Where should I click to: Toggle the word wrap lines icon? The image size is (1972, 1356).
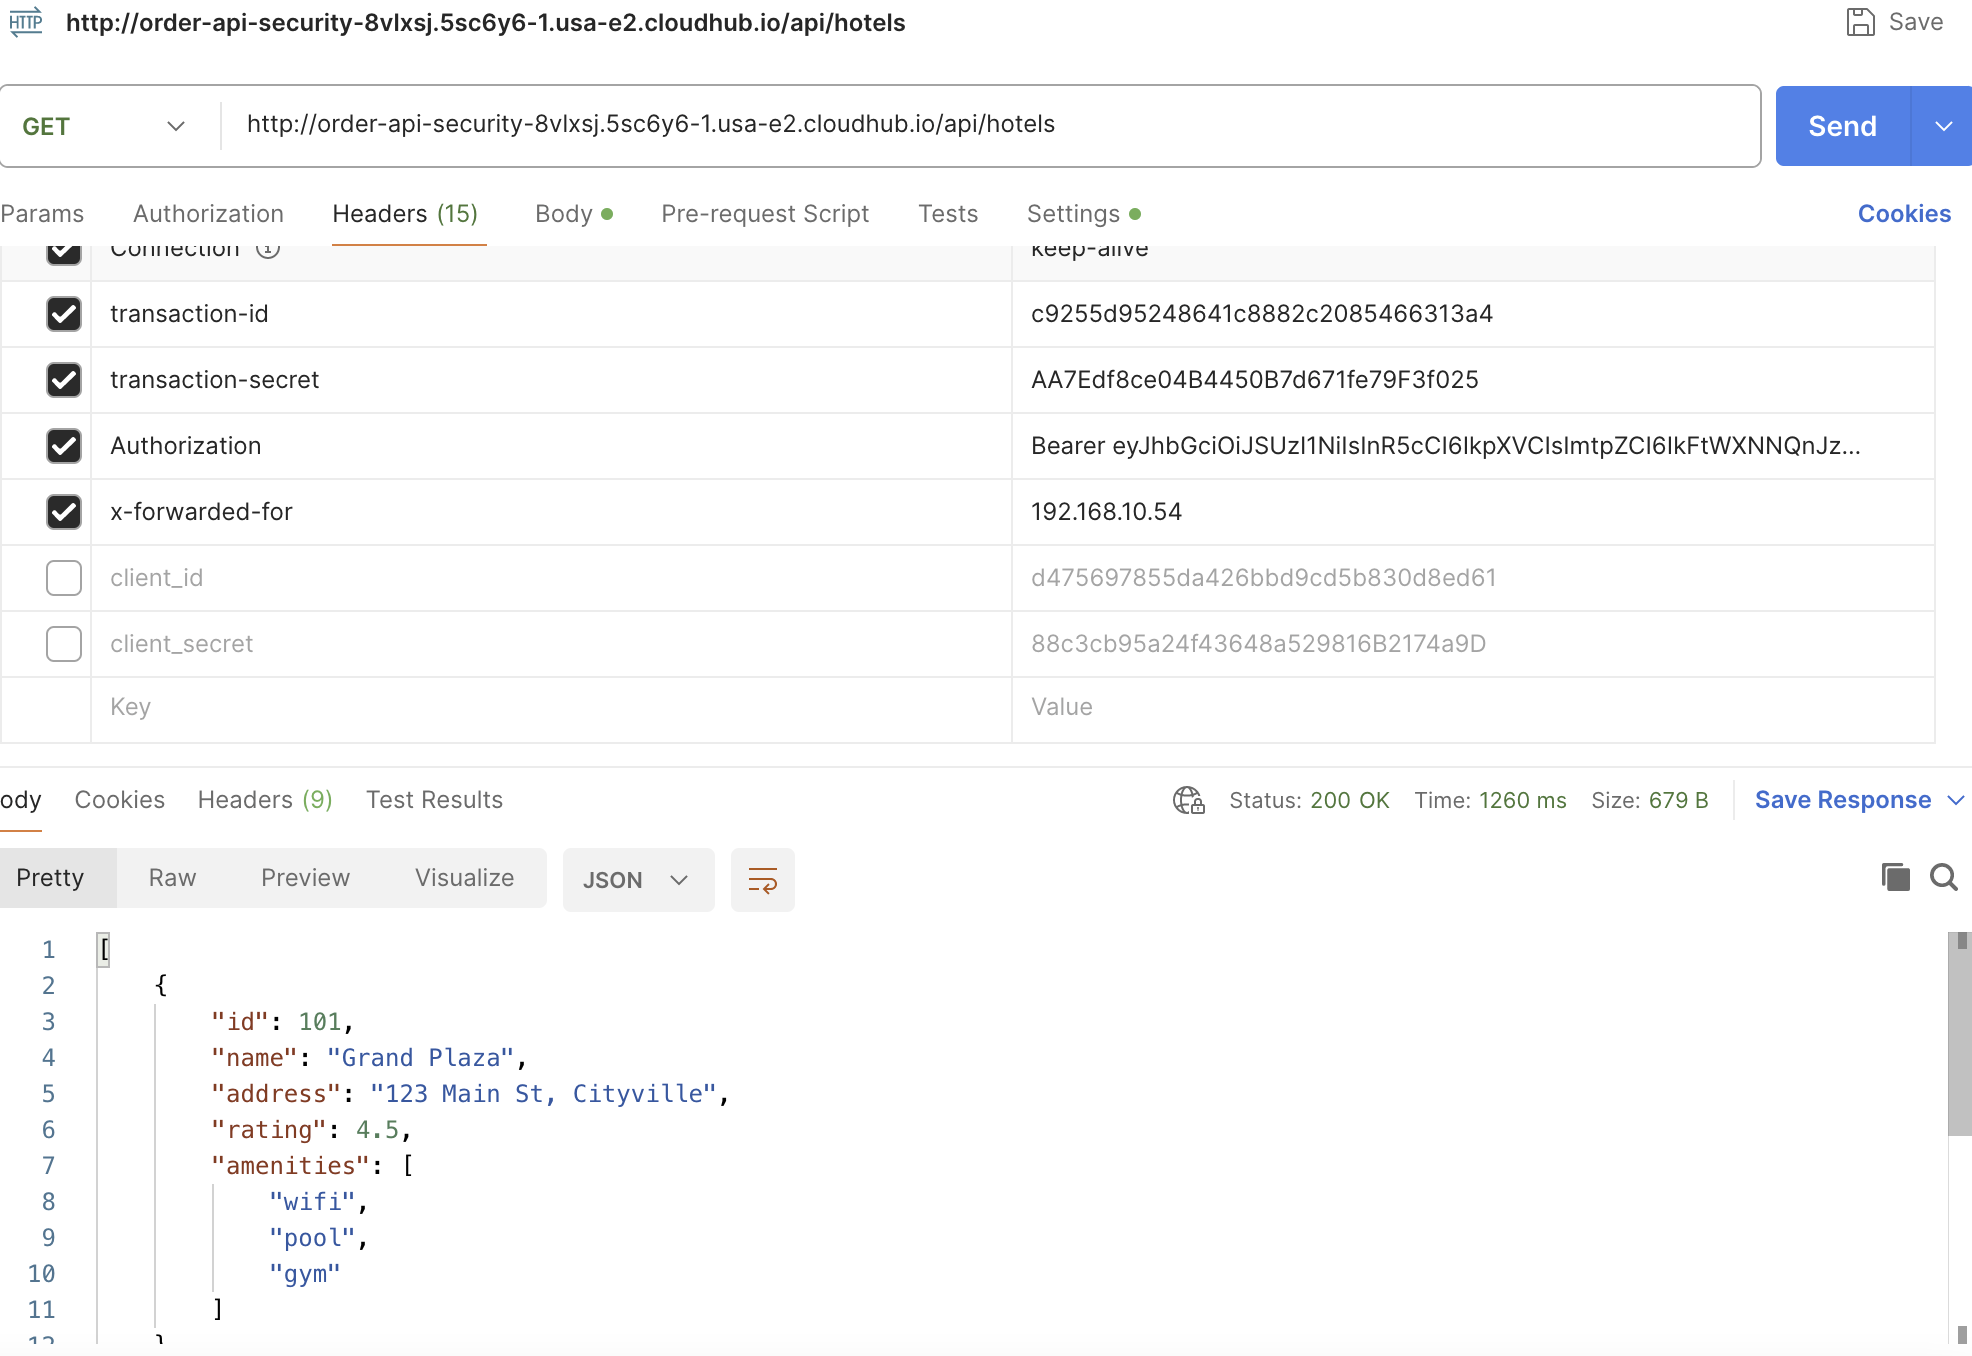(762, 880)
